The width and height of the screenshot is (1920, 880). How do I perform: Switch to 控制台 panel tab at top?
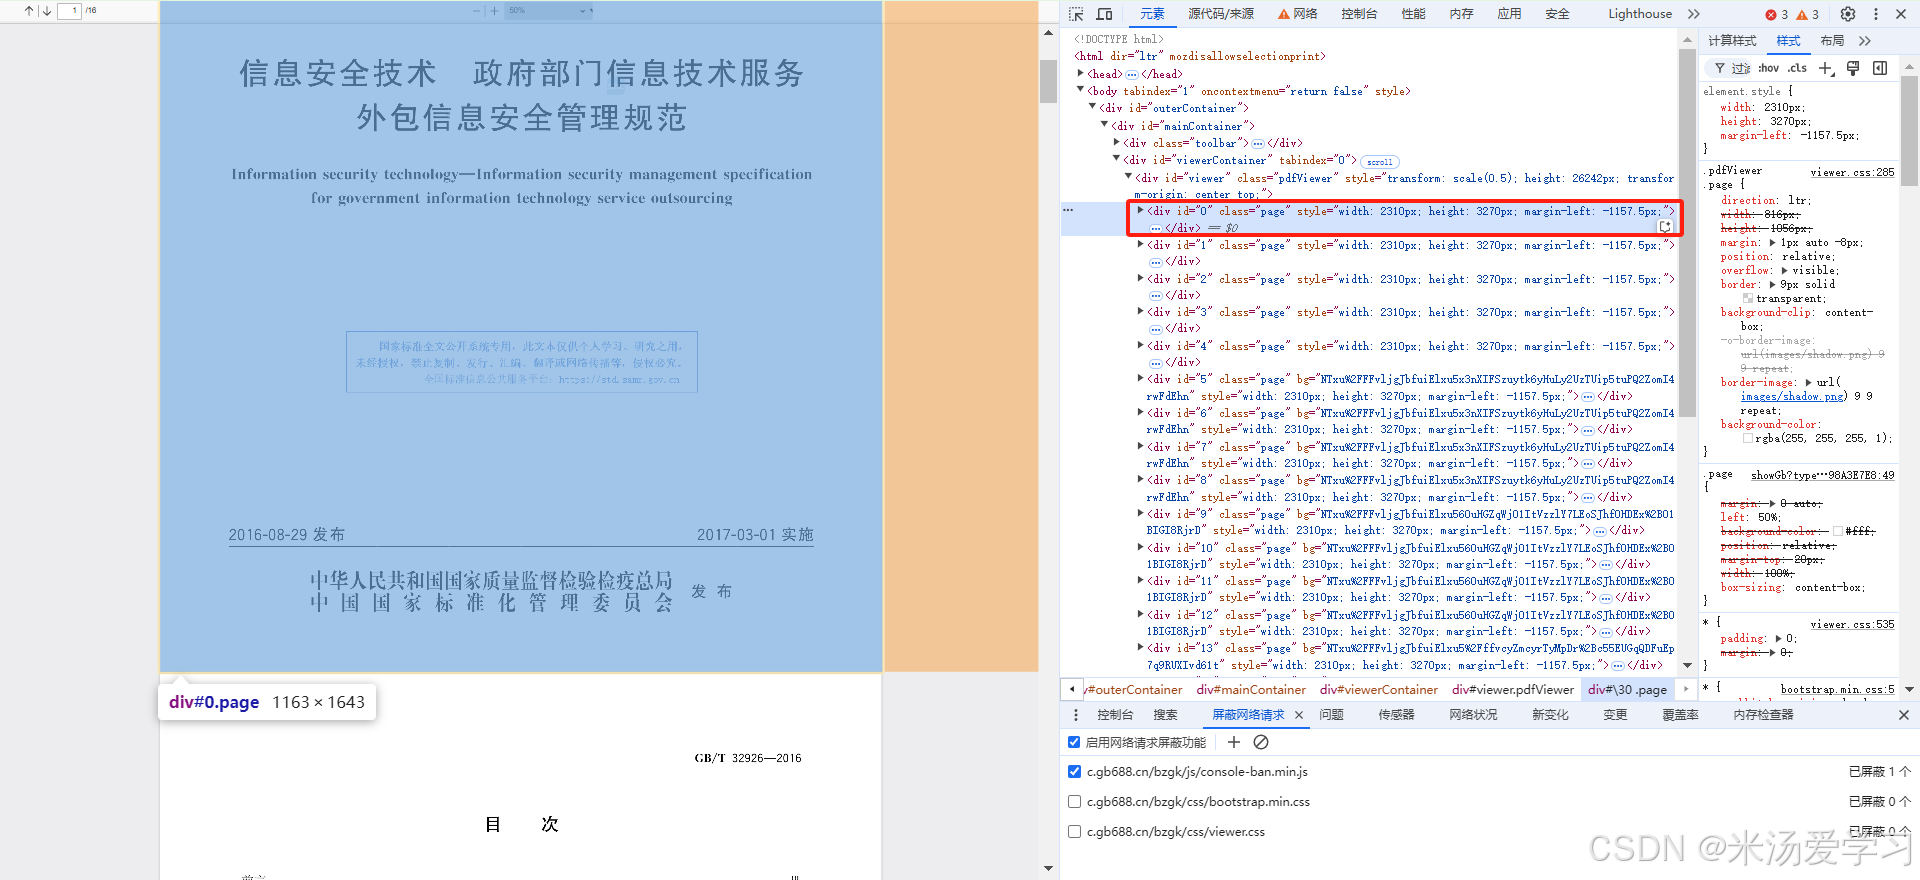click(x=1359, y=14)
